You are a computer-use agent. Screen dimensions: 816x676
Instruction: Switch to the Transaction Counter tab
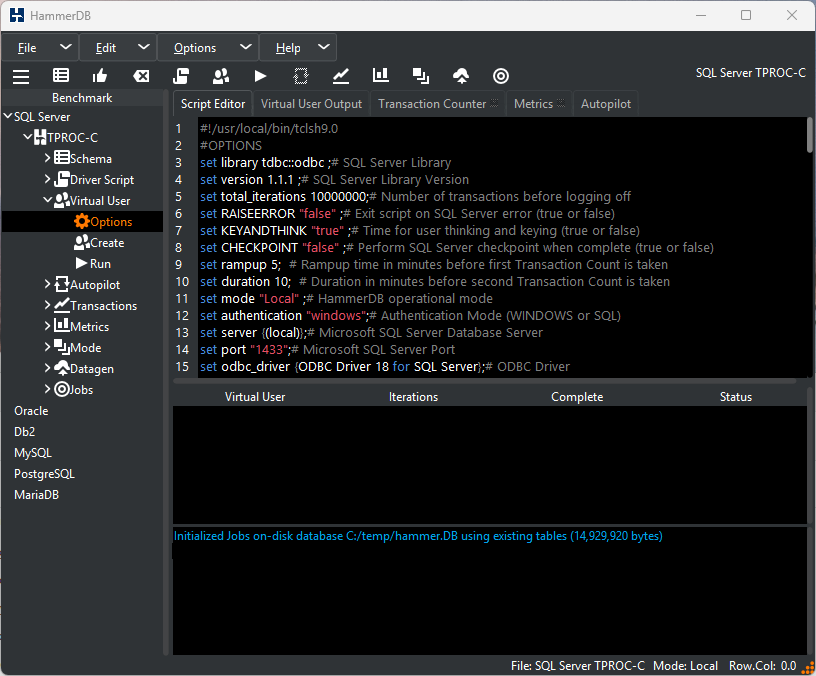438,104
